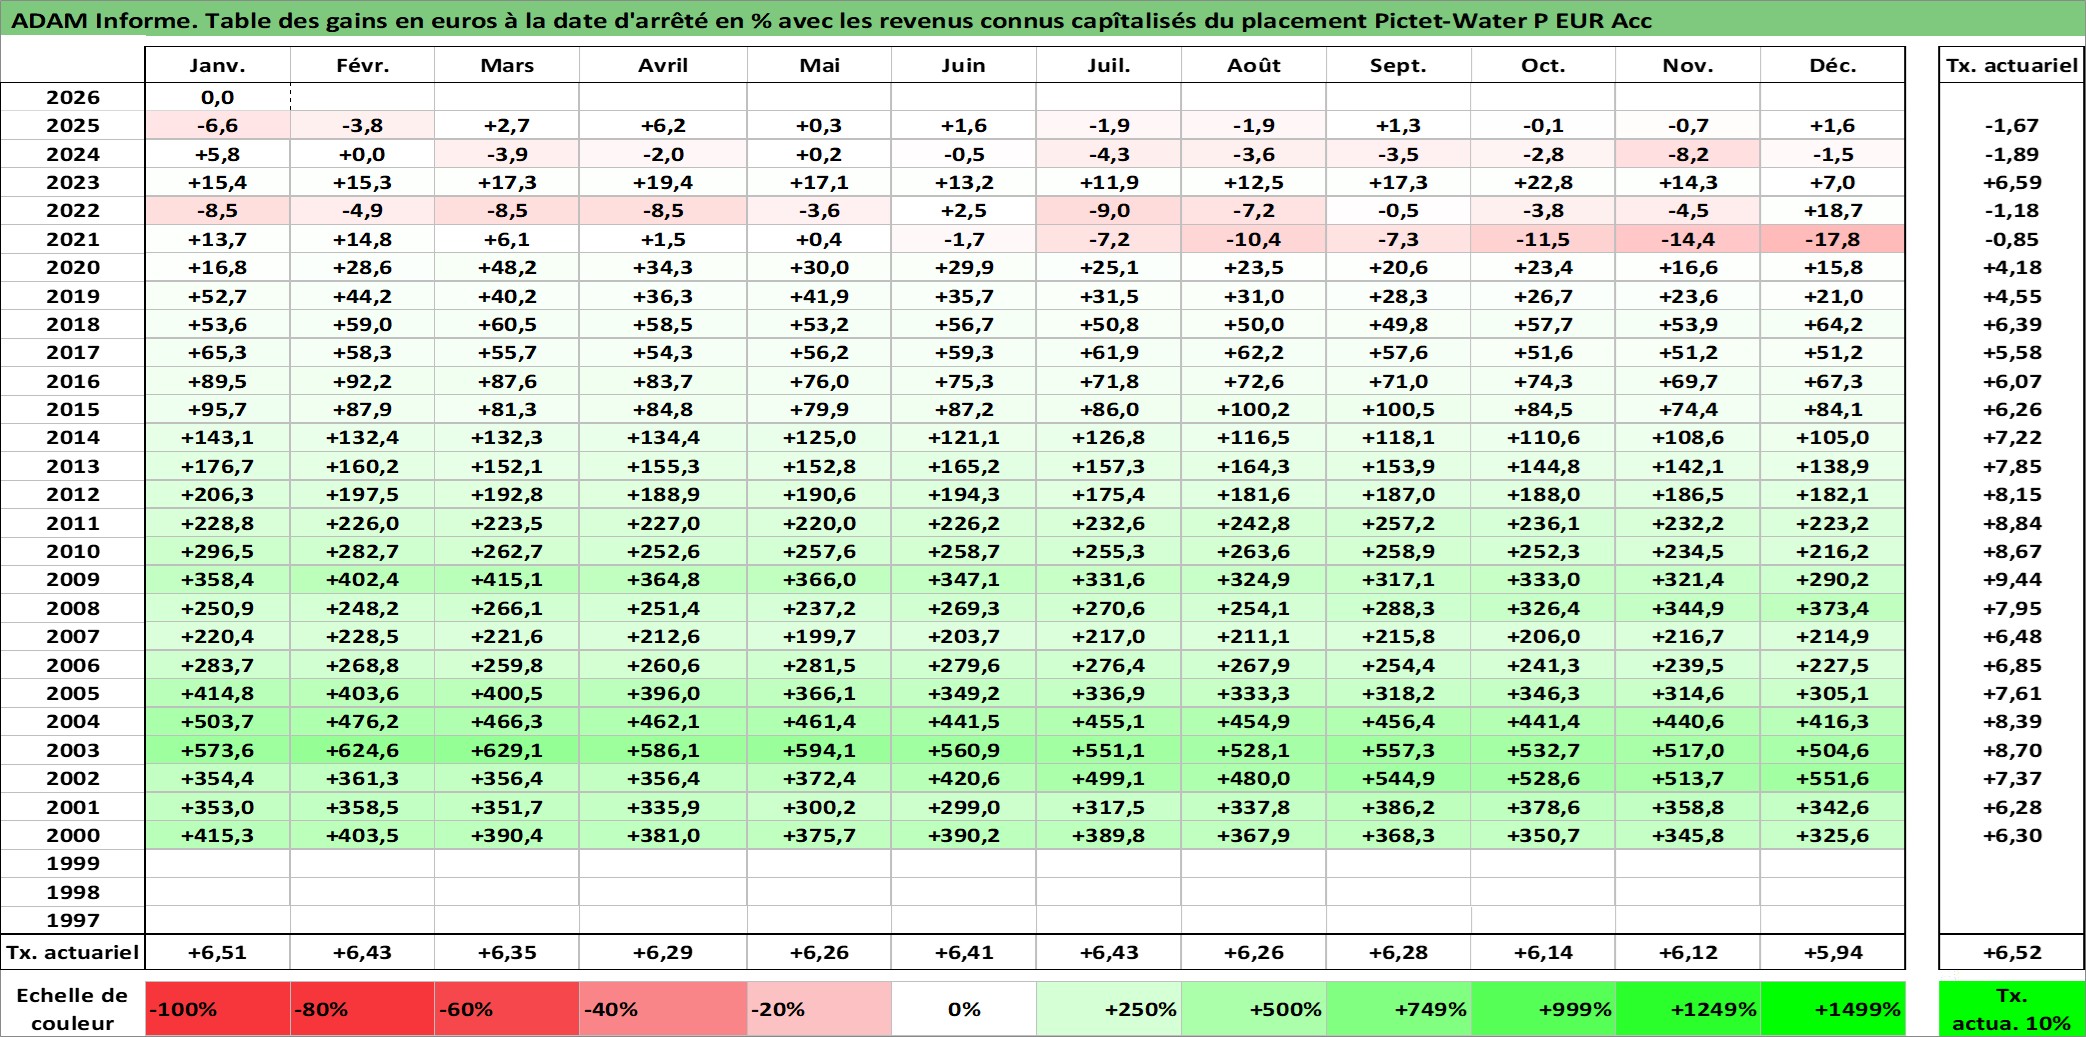Click the +386,2 cell in 2001
Image resolution: width=2086 pixels, height=1037 pixels.
tap(1399, 807)
